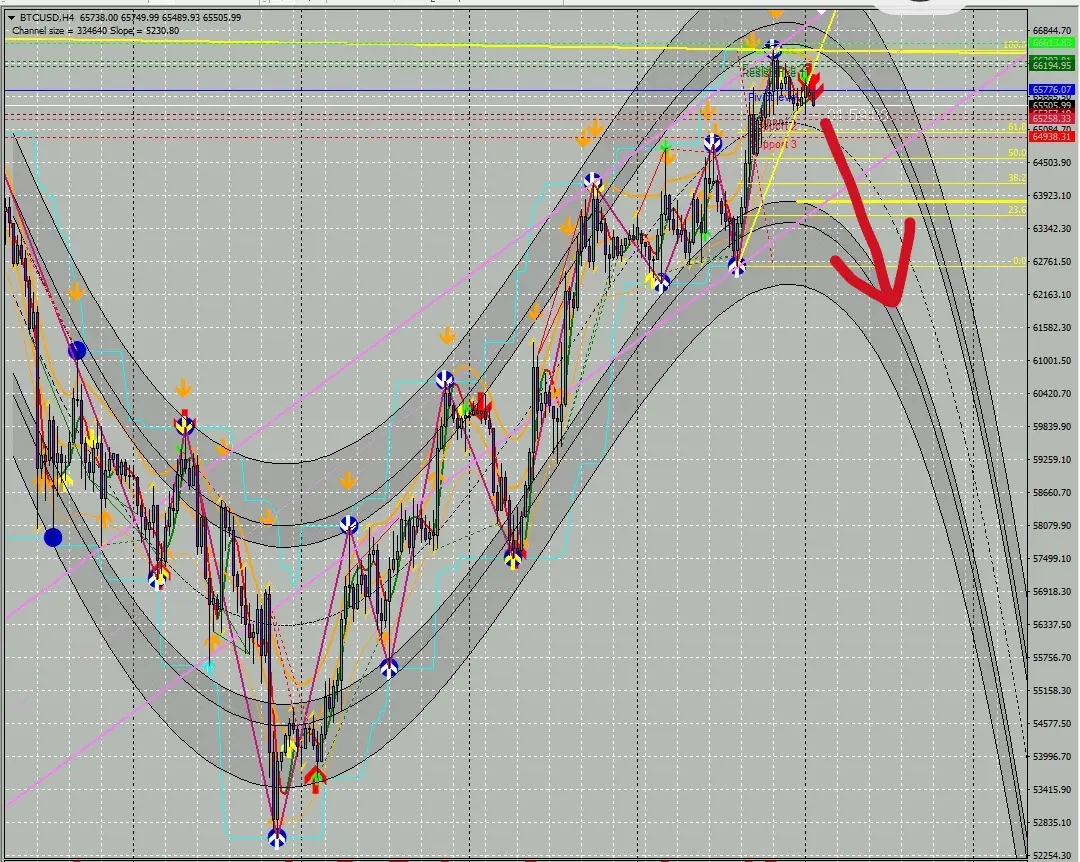
Task: Select the Fibonacci 61.8 level label
Action: [x=1016, y=127]
